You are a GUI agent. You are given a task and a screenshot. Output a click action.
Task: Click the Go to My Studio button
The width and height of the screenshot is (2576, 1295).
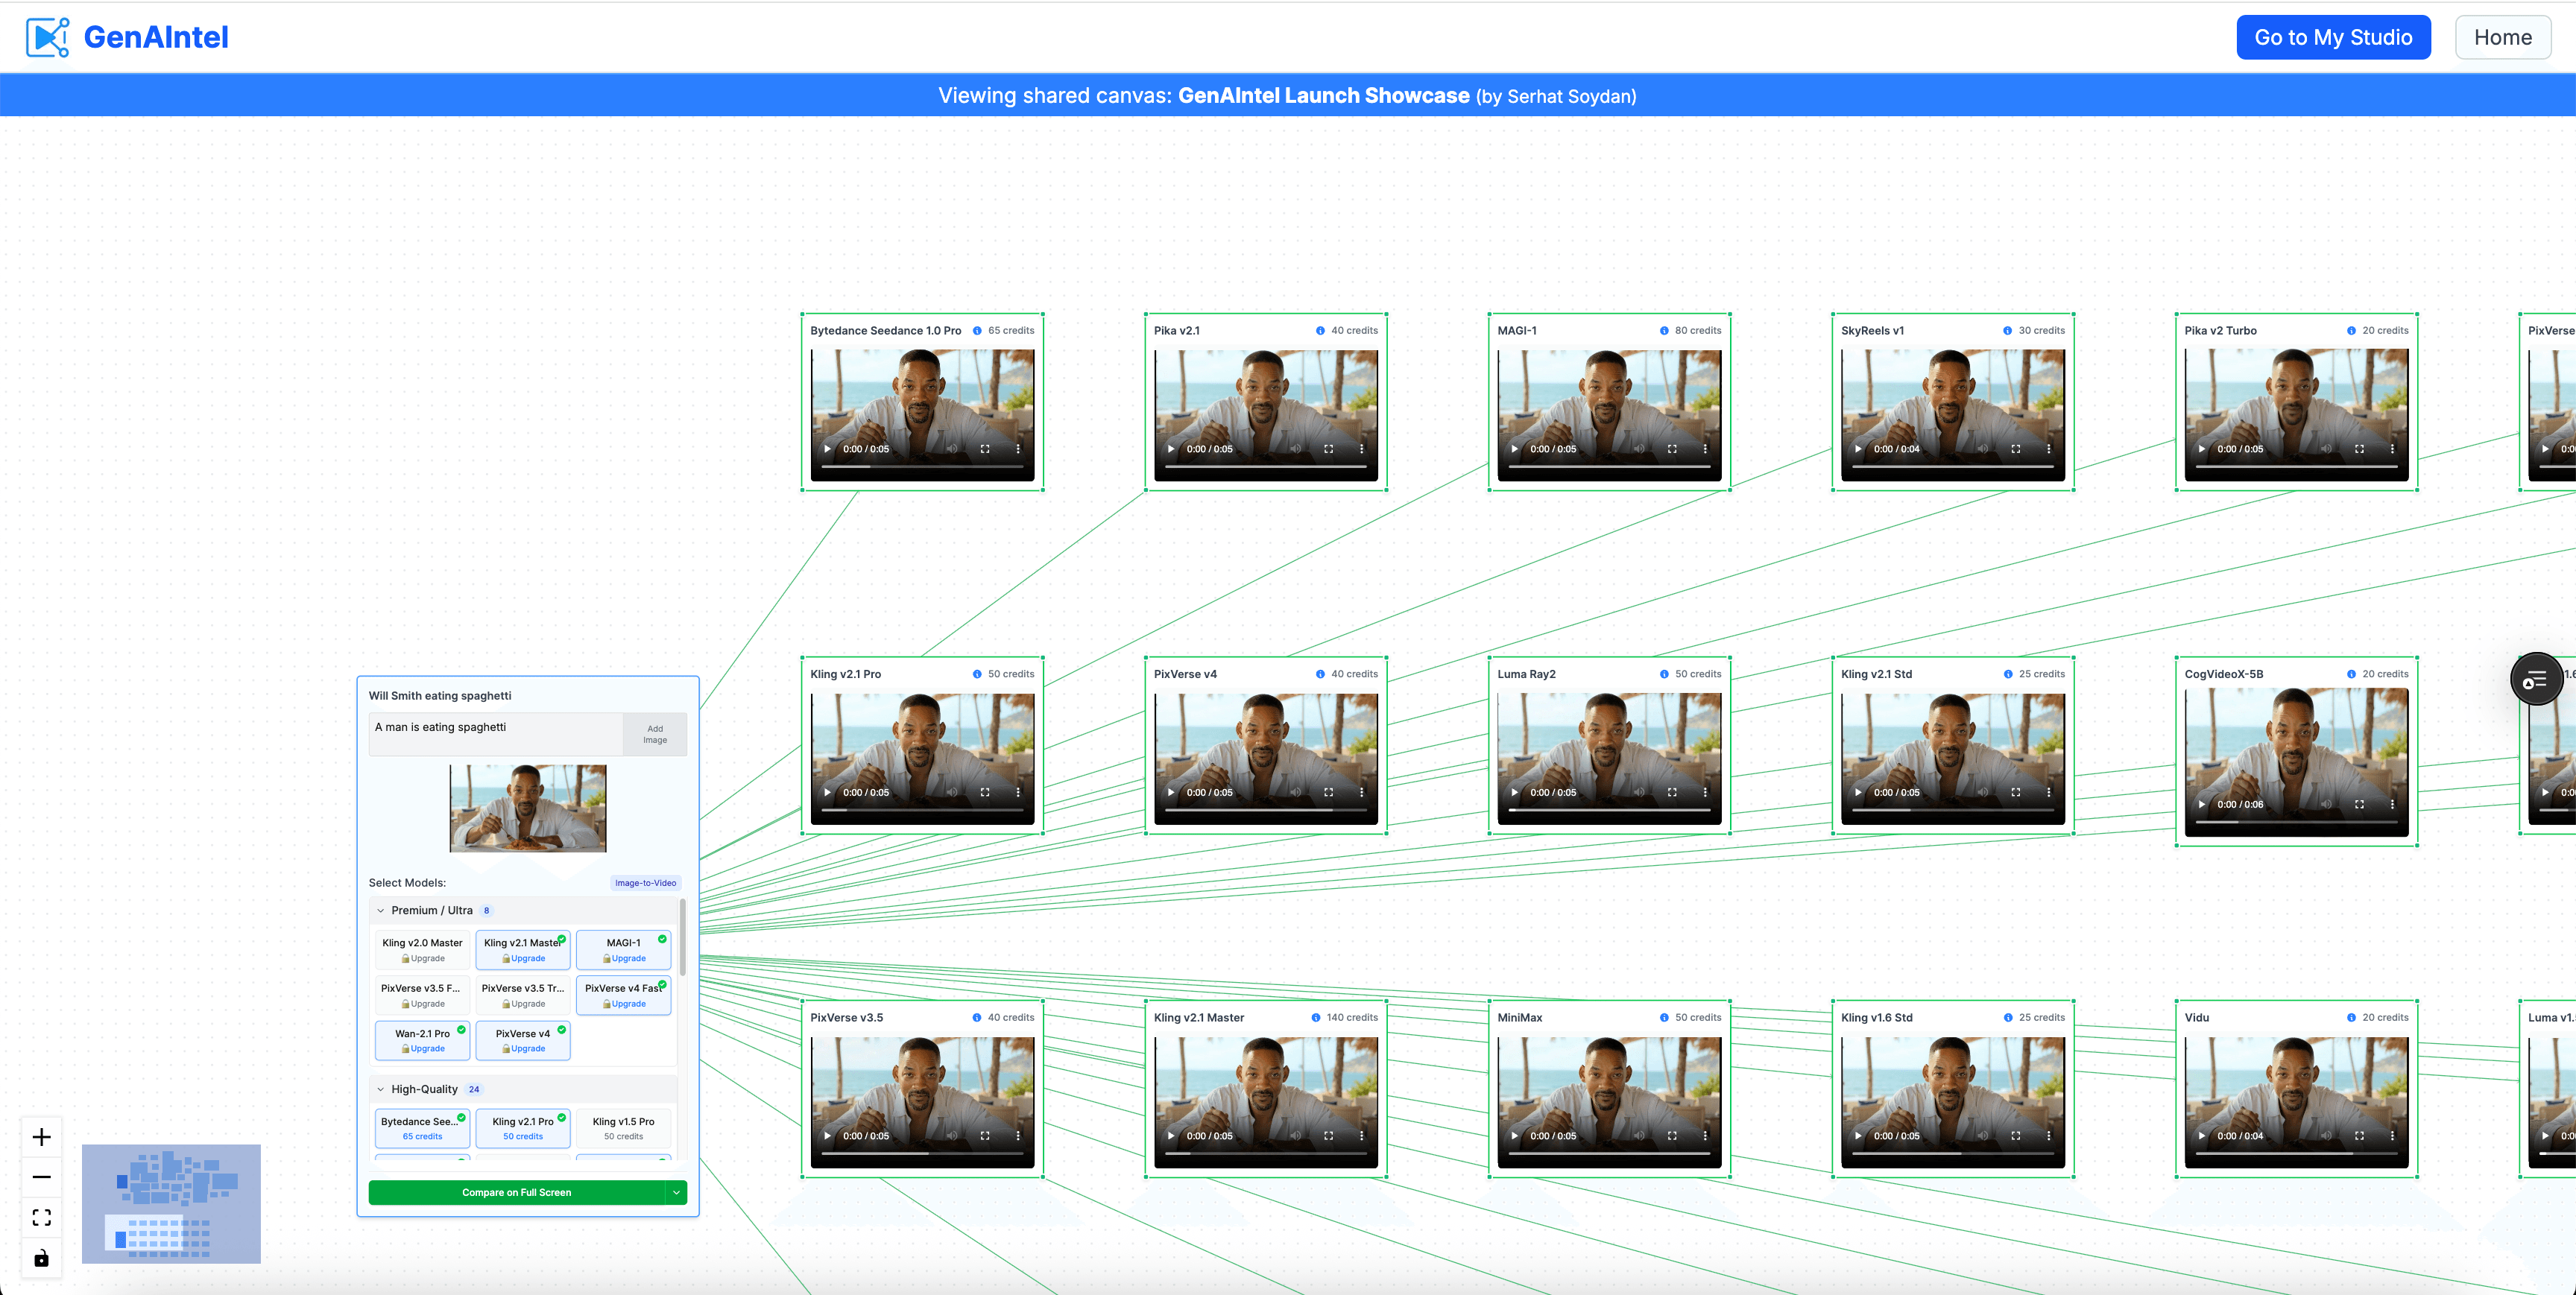pos(2334,37)
